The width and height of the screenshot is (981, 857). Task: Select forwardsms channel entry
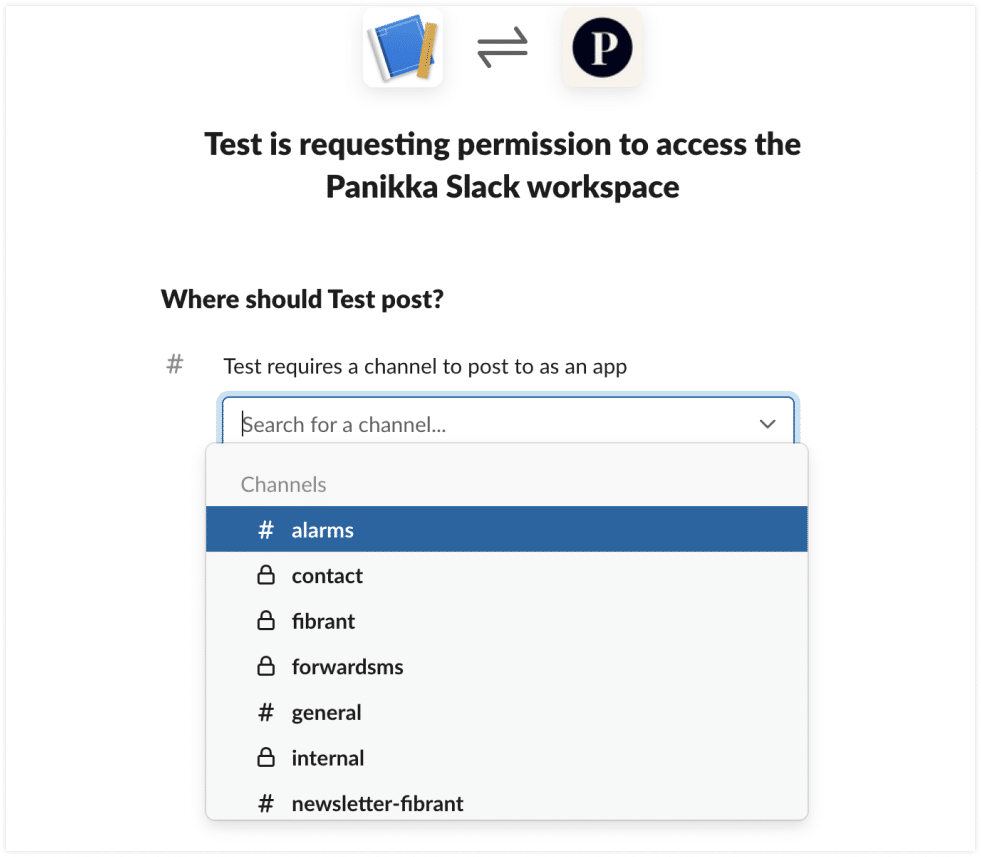coord(347,667)
